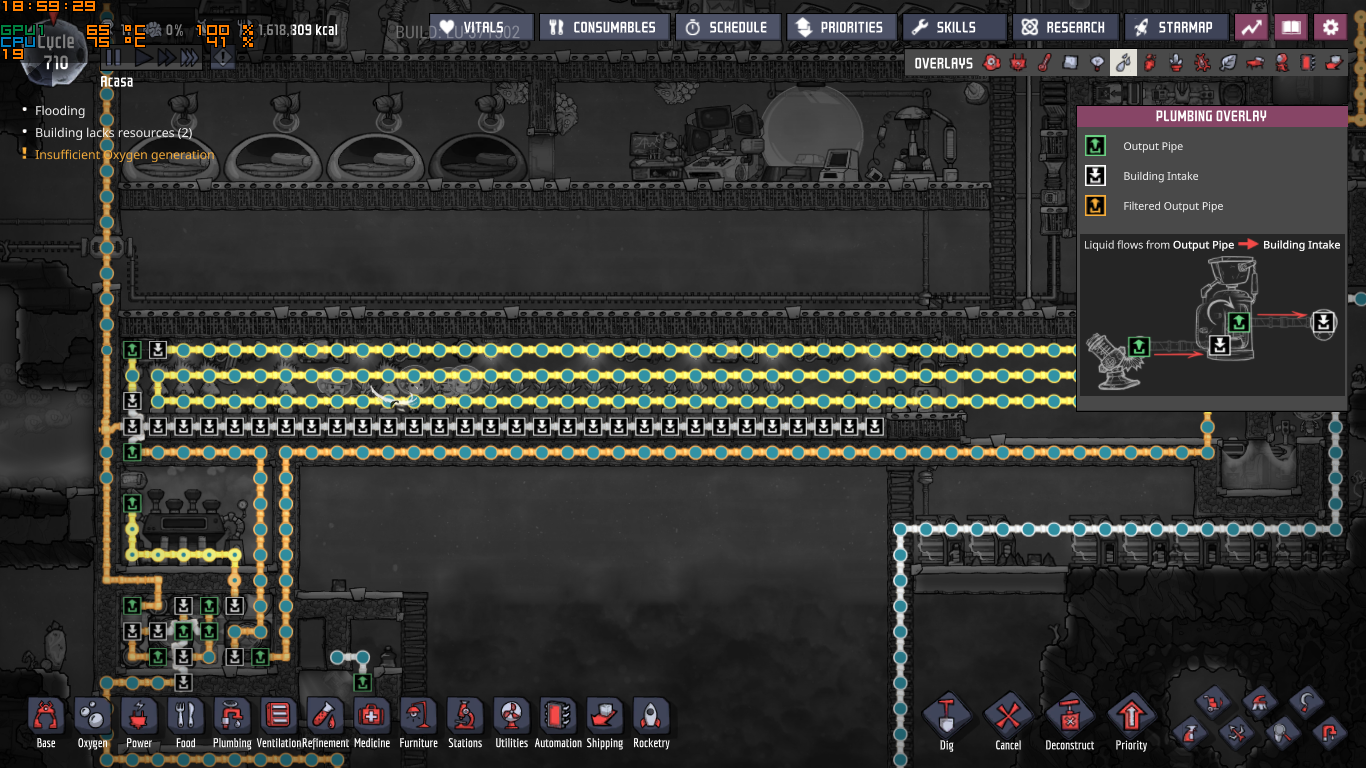Select the Harvest sickle tool

1306,701
